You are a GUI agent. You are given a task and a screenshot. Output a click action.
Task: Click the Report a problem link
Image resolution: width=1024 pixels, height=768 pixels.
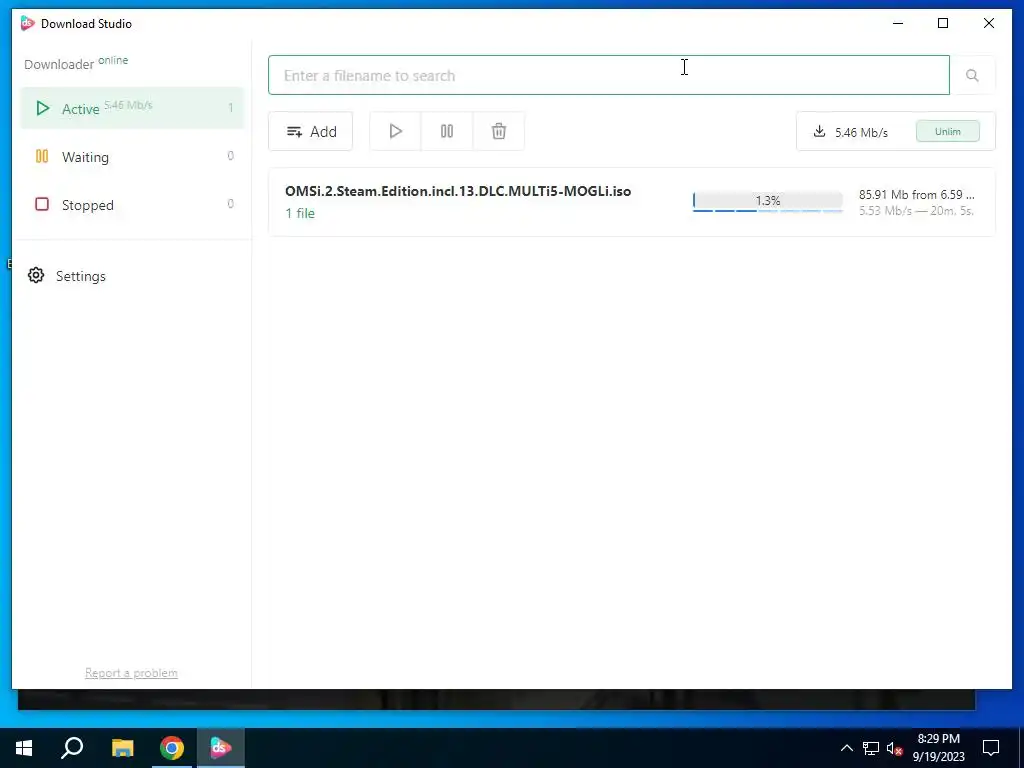(x=131, y=673)
